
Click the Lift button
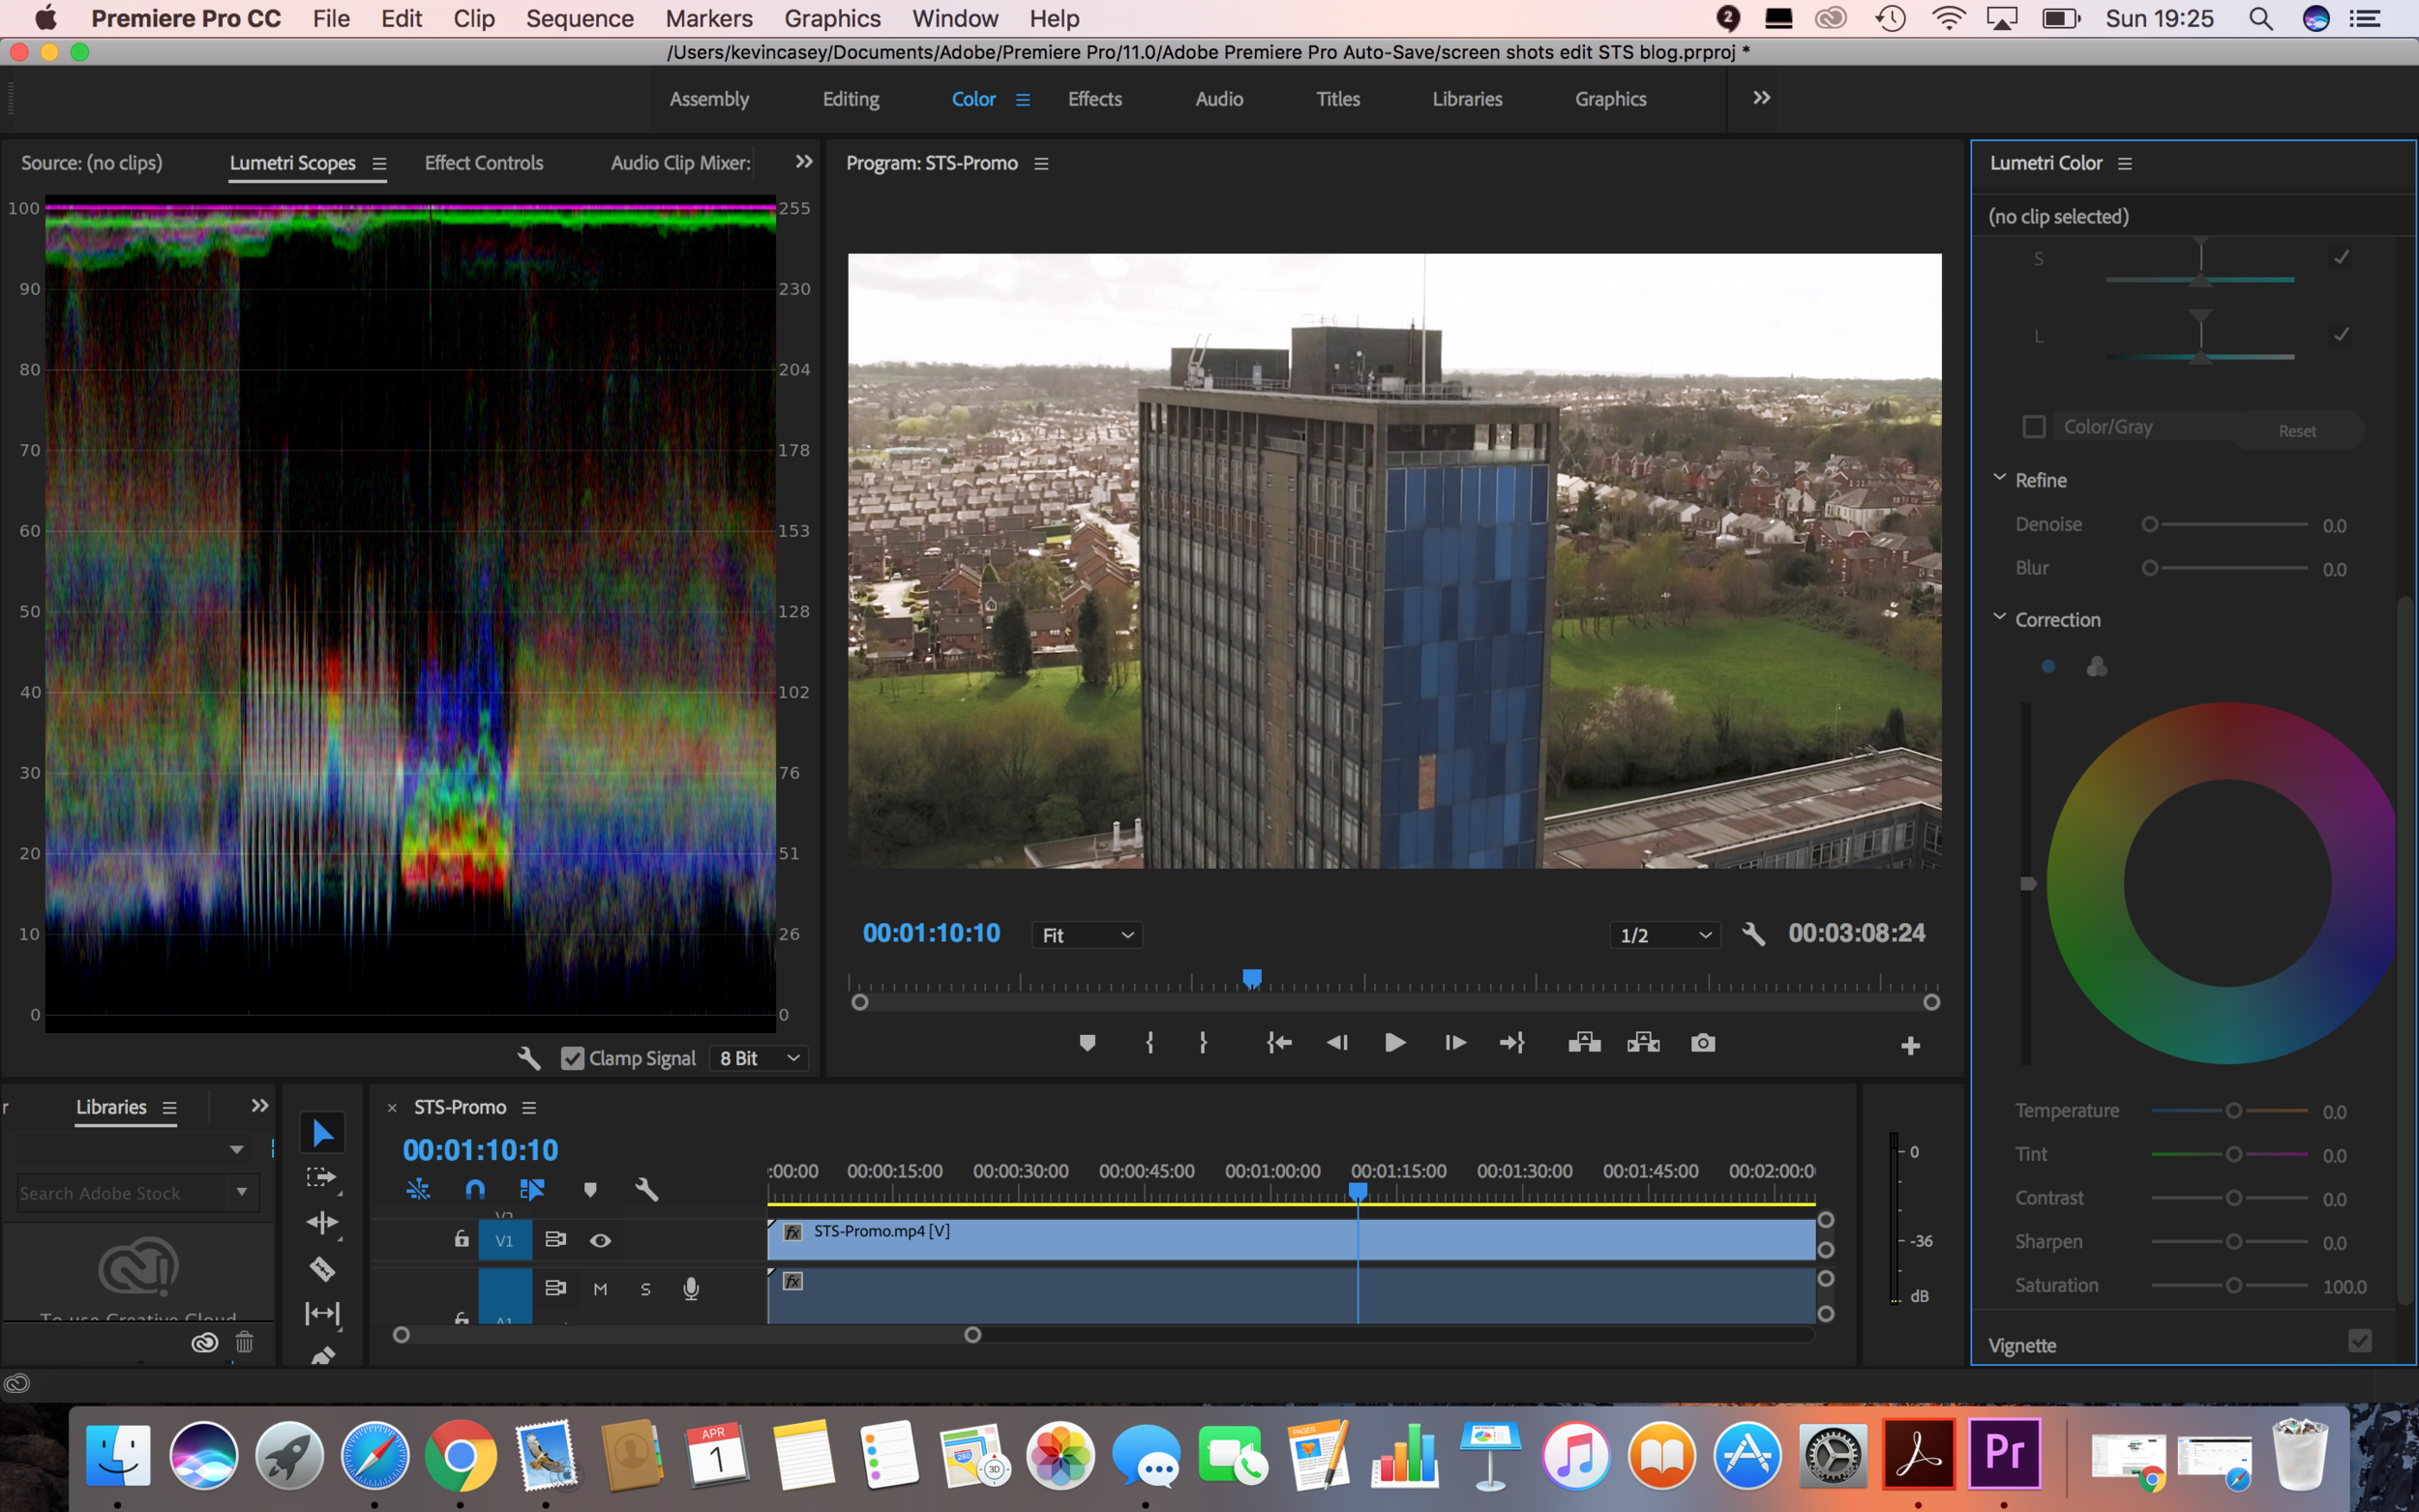pyautogui.click(x=1584, y=1043)
